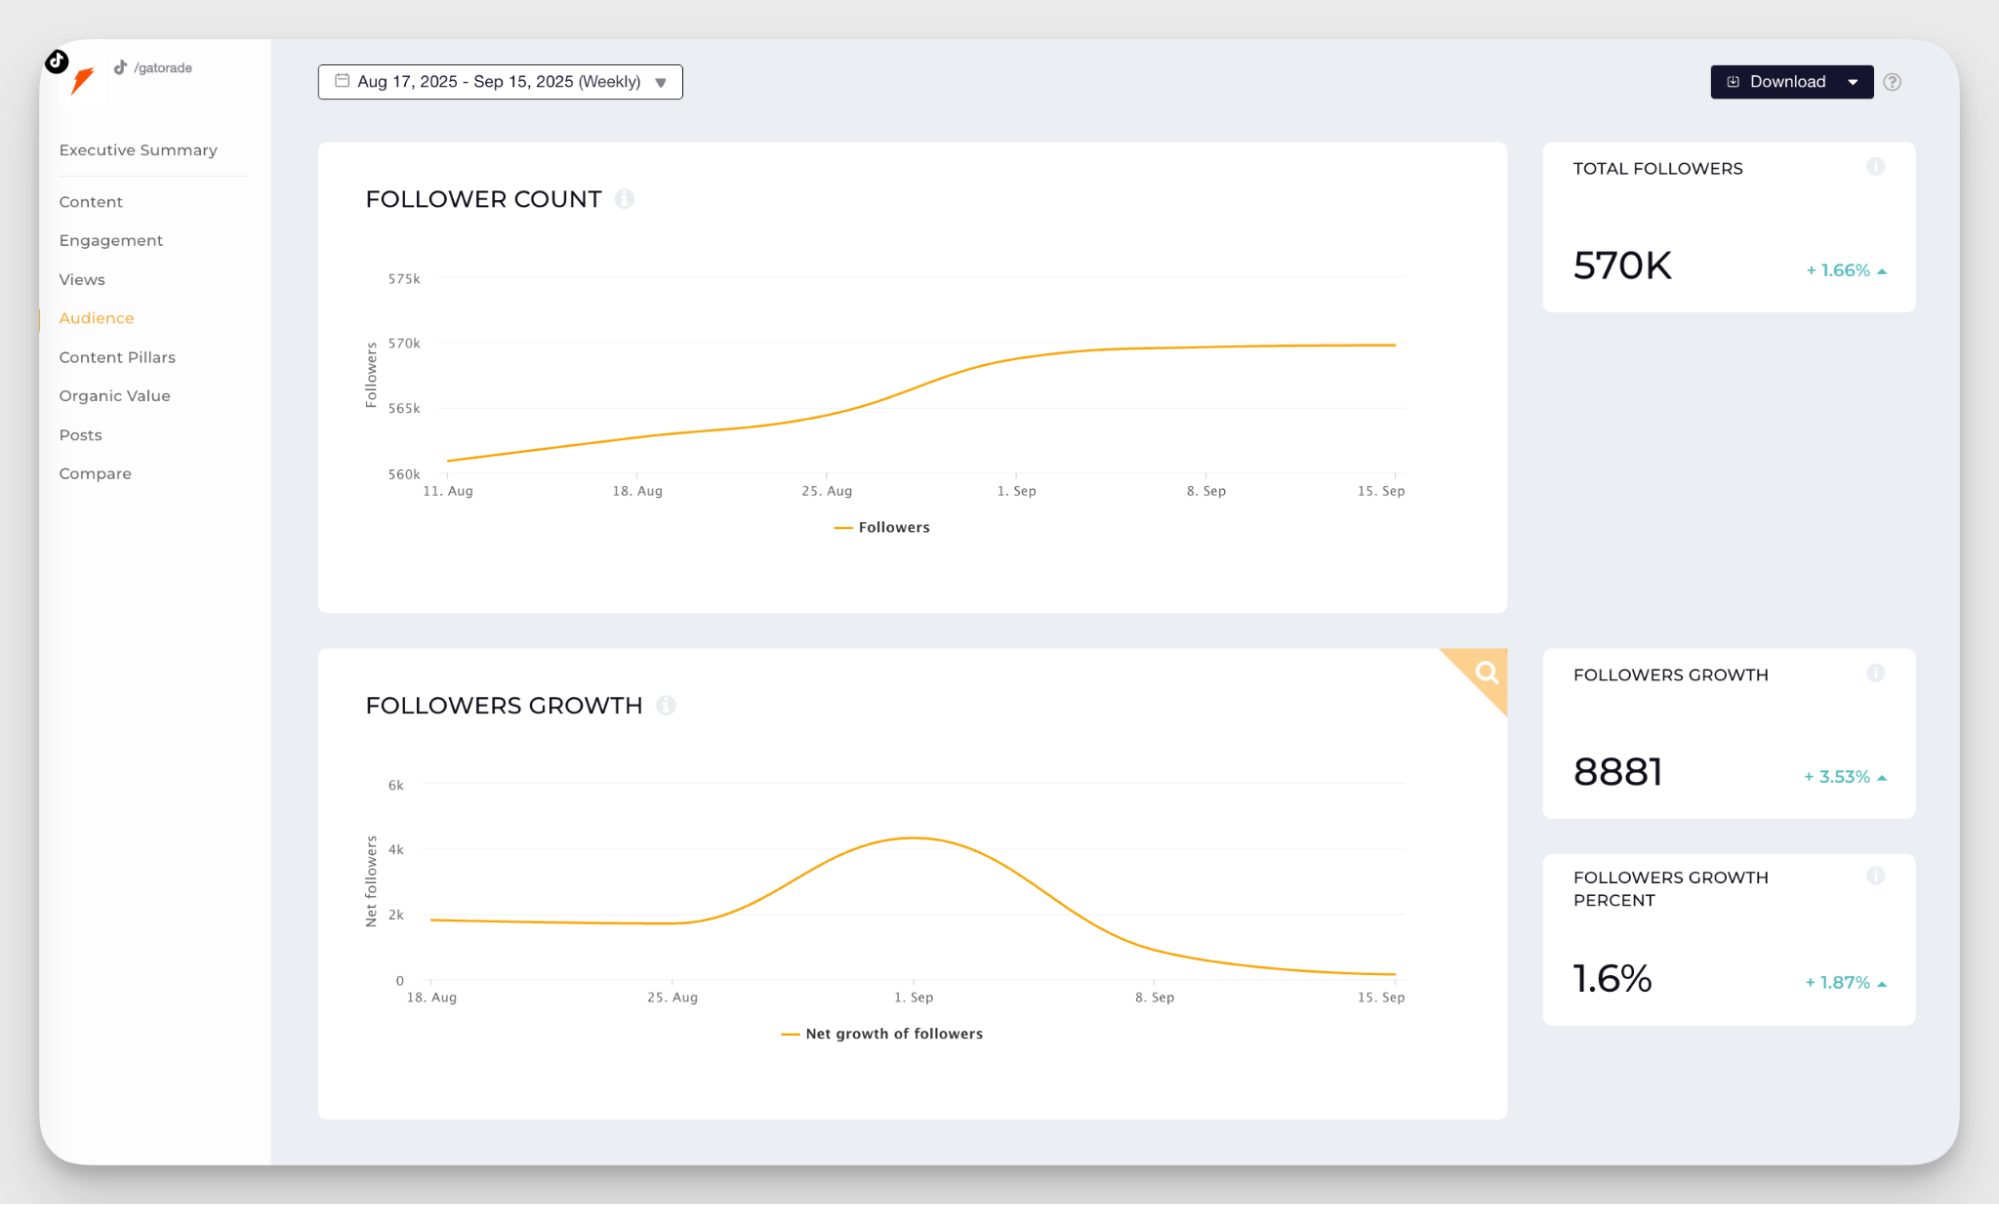Open the Engagement section
The height and width of the screenshot is (1205, 1999).
111,240
